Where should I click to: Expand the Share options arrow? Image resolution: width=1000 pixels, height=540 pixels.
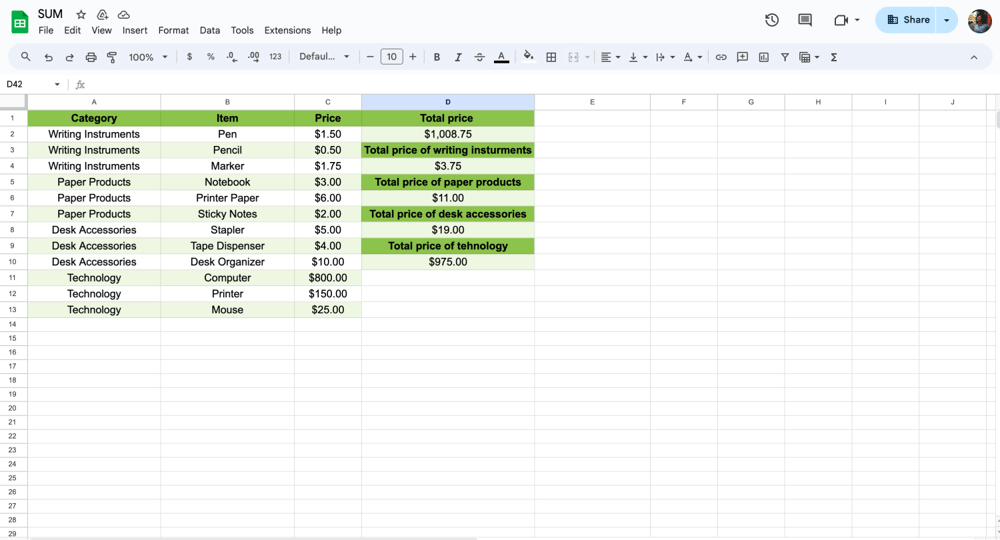pos(947,20)
